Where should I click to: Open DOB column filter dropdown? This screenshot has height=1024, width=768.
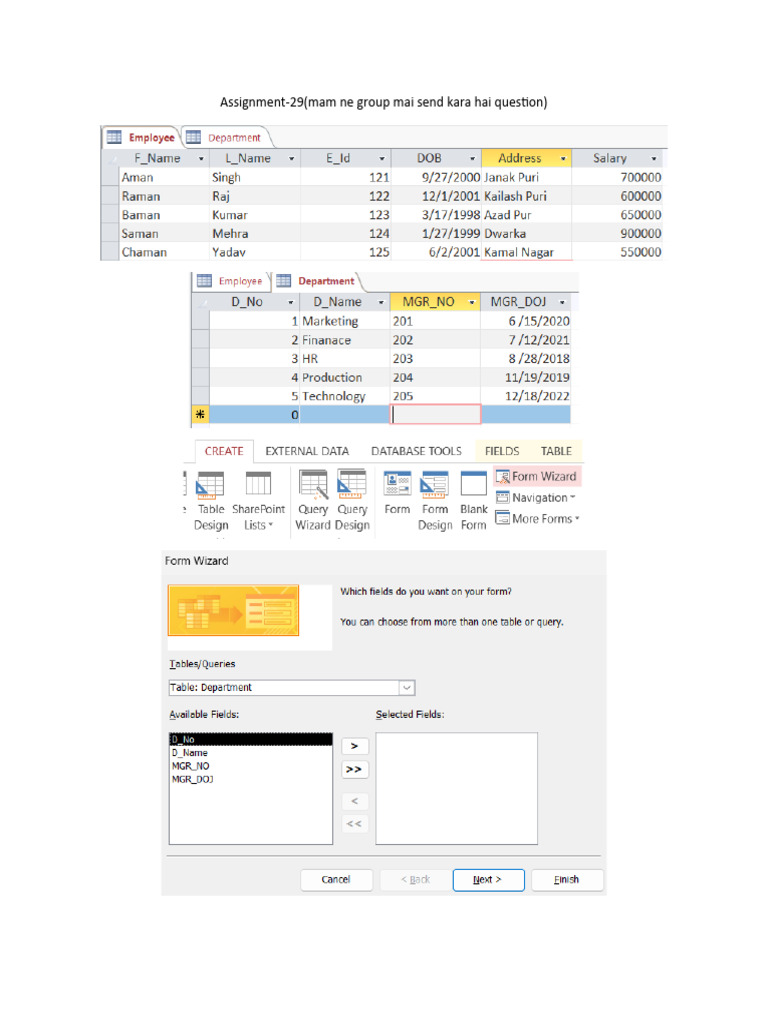[472, 159]
